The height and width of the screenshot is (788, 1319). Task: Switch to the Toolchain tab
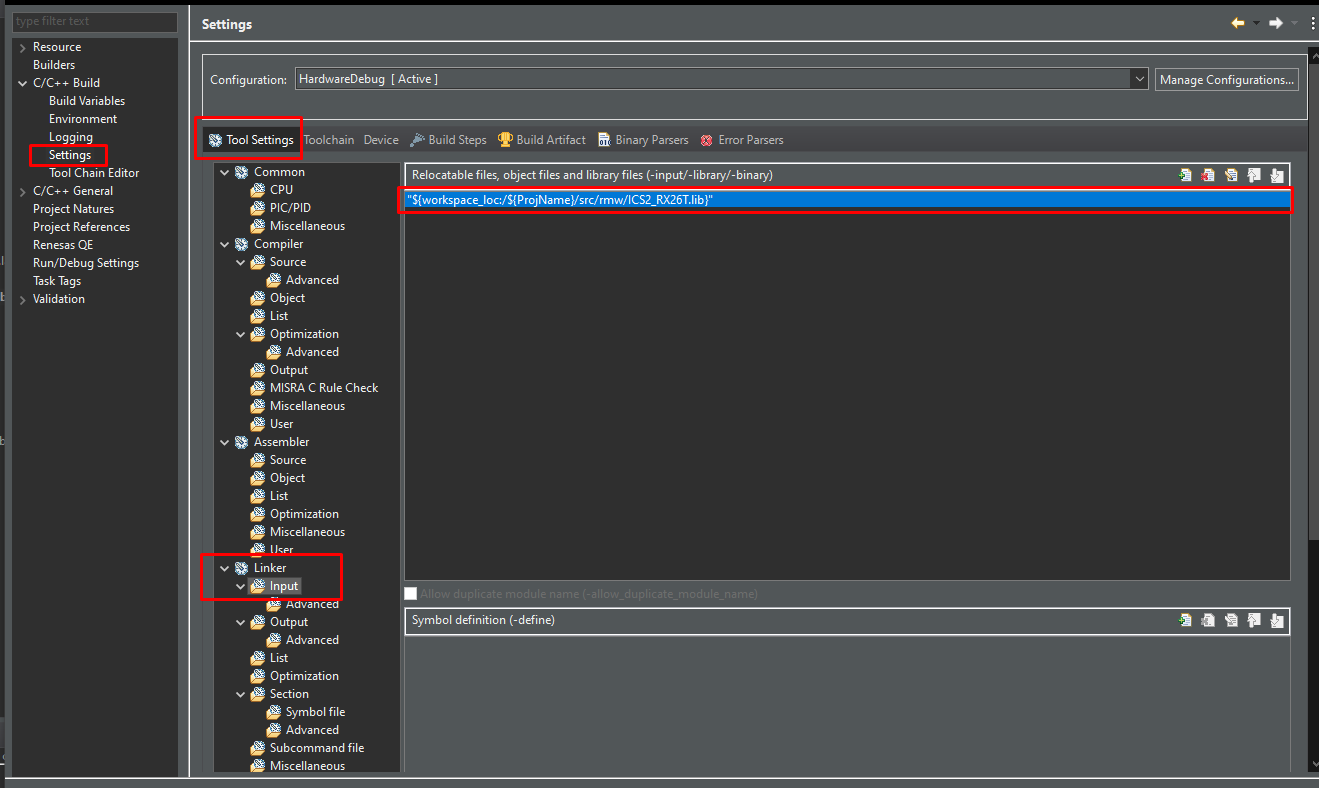tap(329, 139)
